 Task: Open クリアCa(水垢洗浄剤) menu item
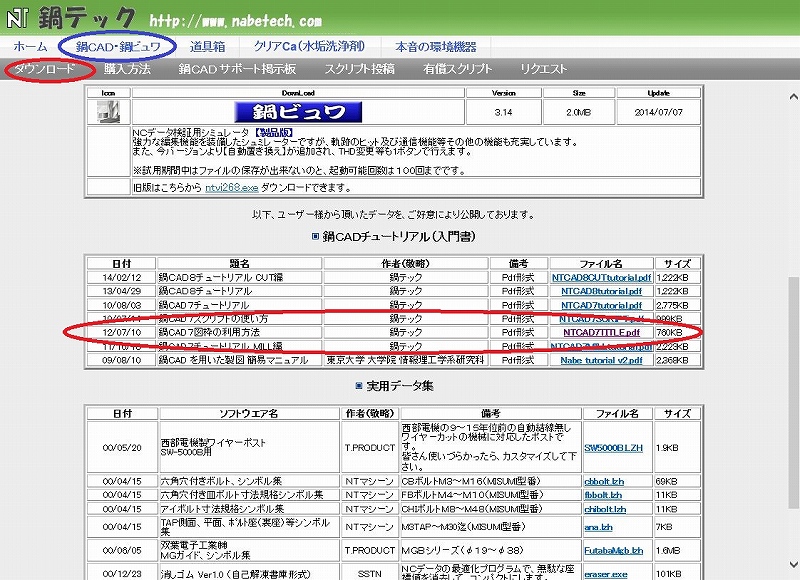(x=309, y=46)
